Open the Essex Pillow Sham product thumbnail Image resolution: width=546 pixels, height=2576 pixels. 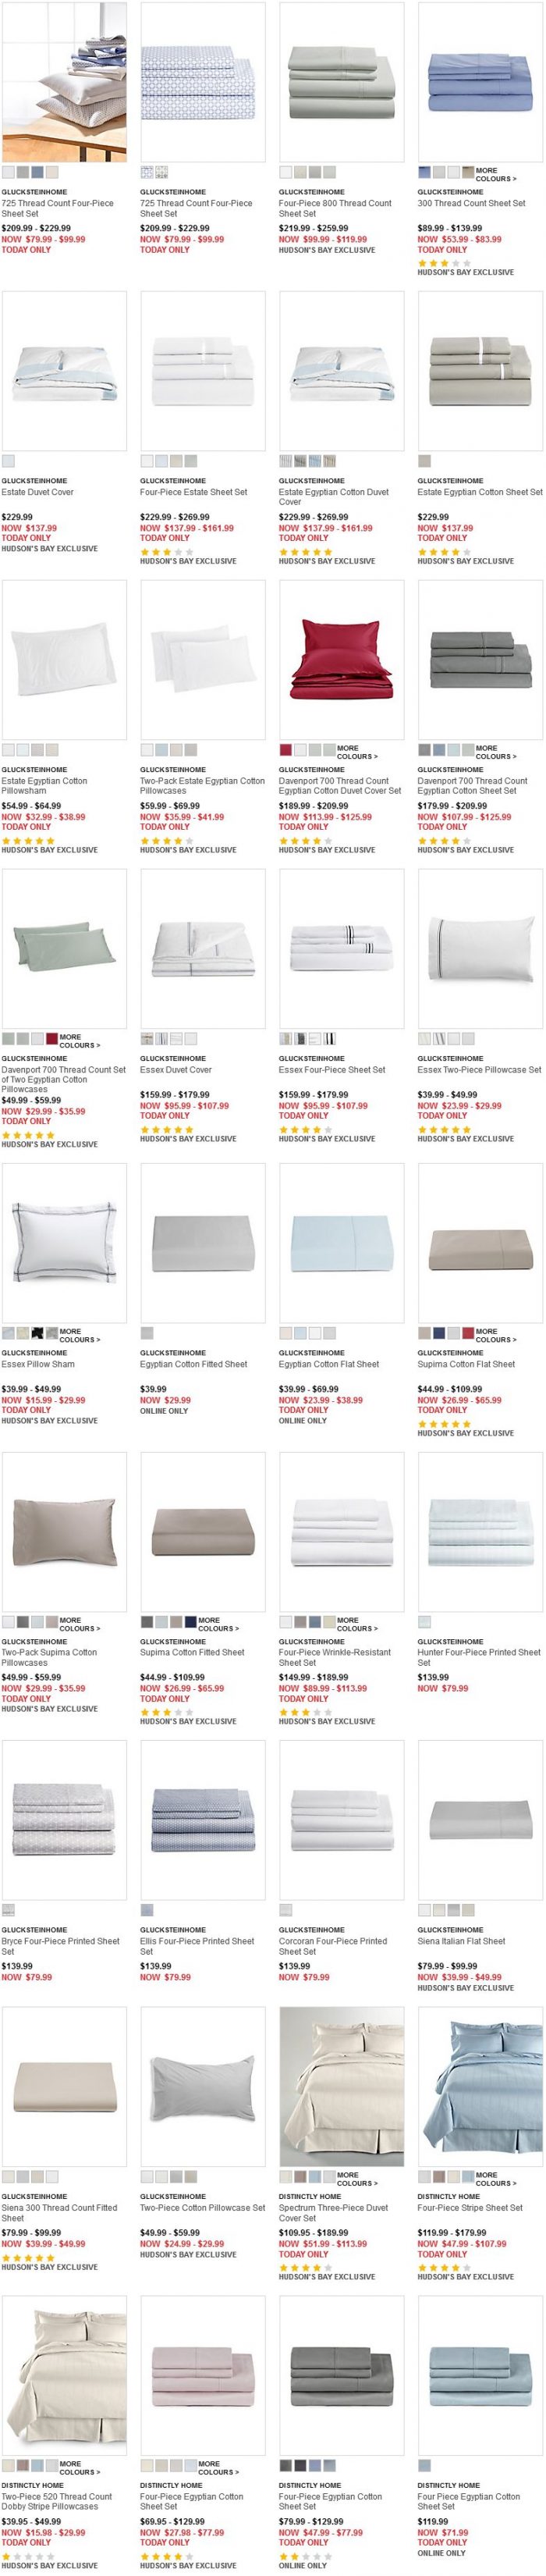[64, 1242]
